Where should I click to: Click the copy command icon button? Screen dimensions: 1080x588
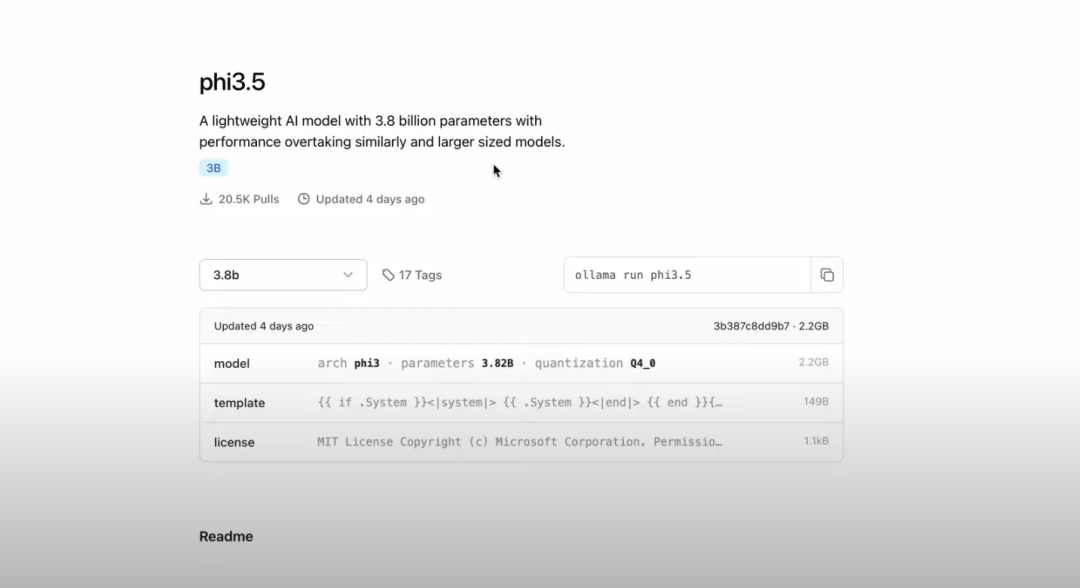point(827,275)
